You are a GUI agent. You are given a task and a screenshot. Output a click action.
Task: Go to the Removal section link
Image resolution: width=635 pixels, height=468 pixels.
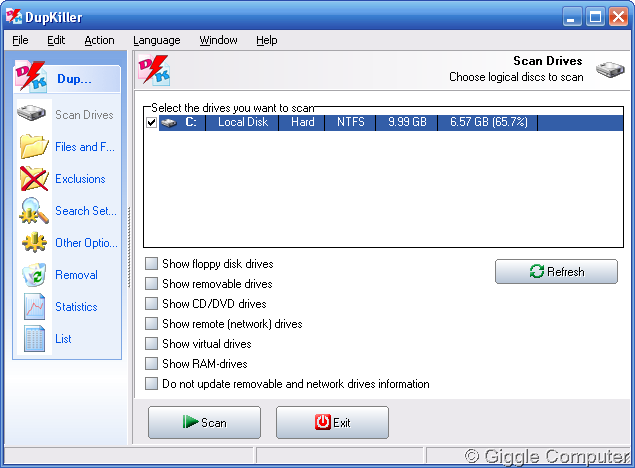tap(77, 274)
